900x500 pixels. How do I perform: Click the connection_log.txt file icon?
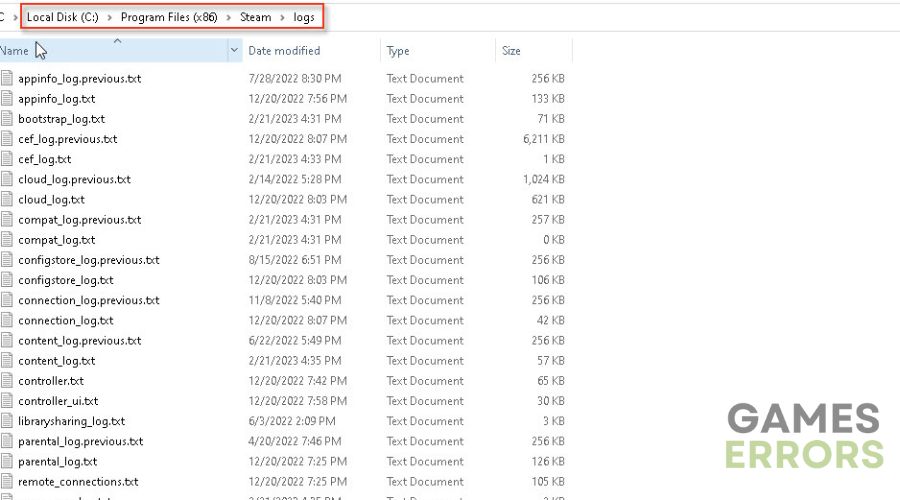point(6,320)
